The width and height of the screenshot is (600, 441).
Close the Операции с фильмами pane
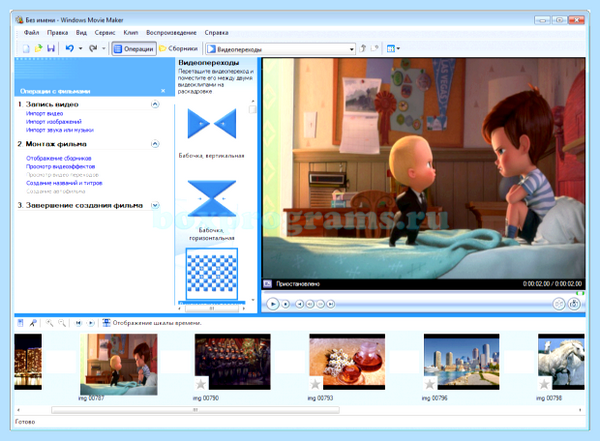(x=163, y=91)
